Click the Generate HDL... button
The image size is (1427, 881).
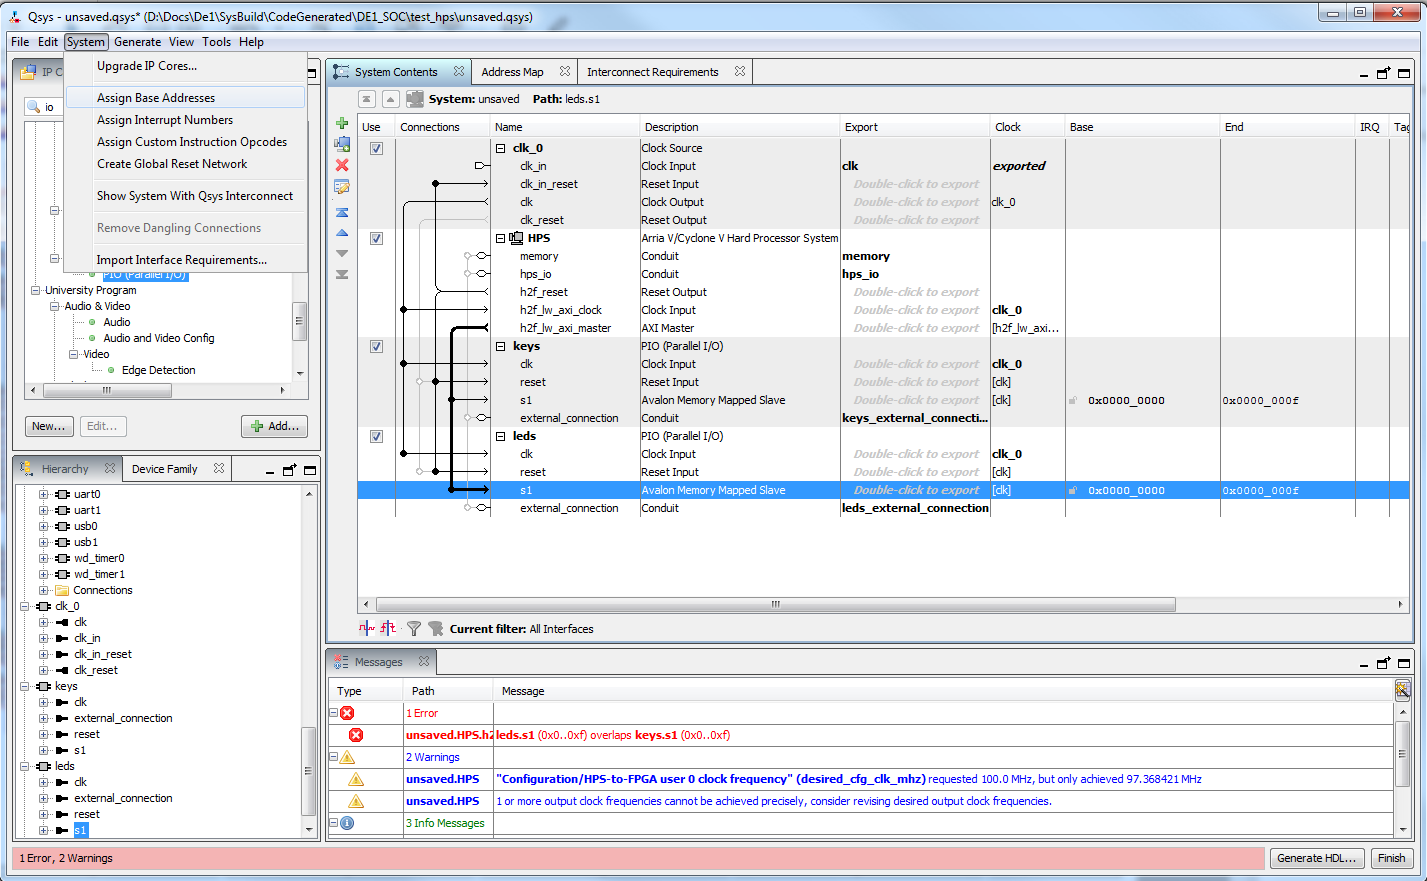[1318, 858]
